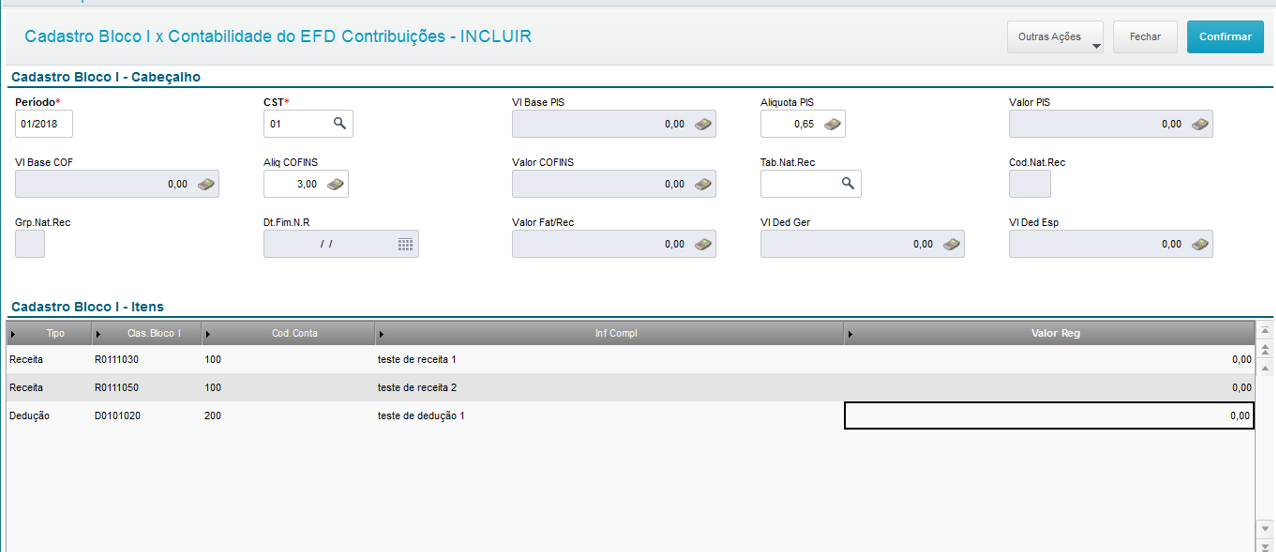Image resolution: width=1276 pixels, height=552 pixels.
Task: Expand the Outras Ações dropdown arrow
Action: (1096, 46)
